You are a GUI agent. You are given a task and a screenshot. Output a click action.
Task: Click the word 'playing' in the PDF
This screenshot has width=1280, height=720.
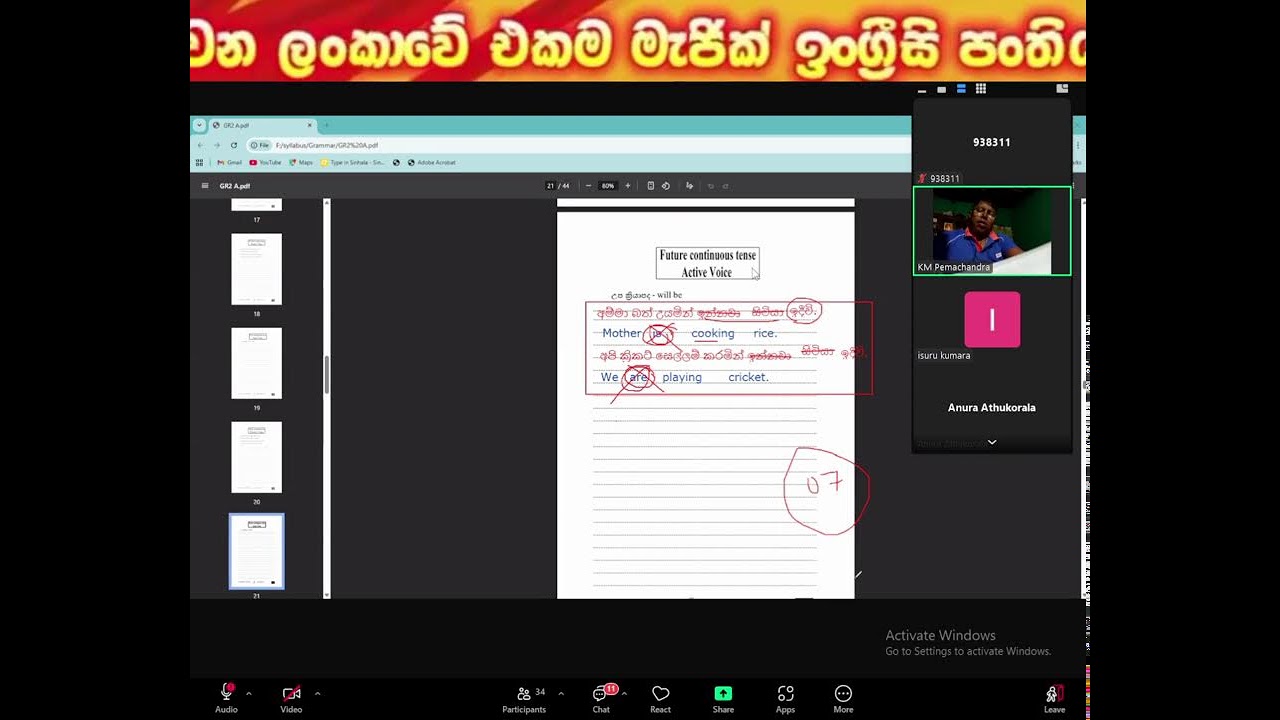coord(682,378)
